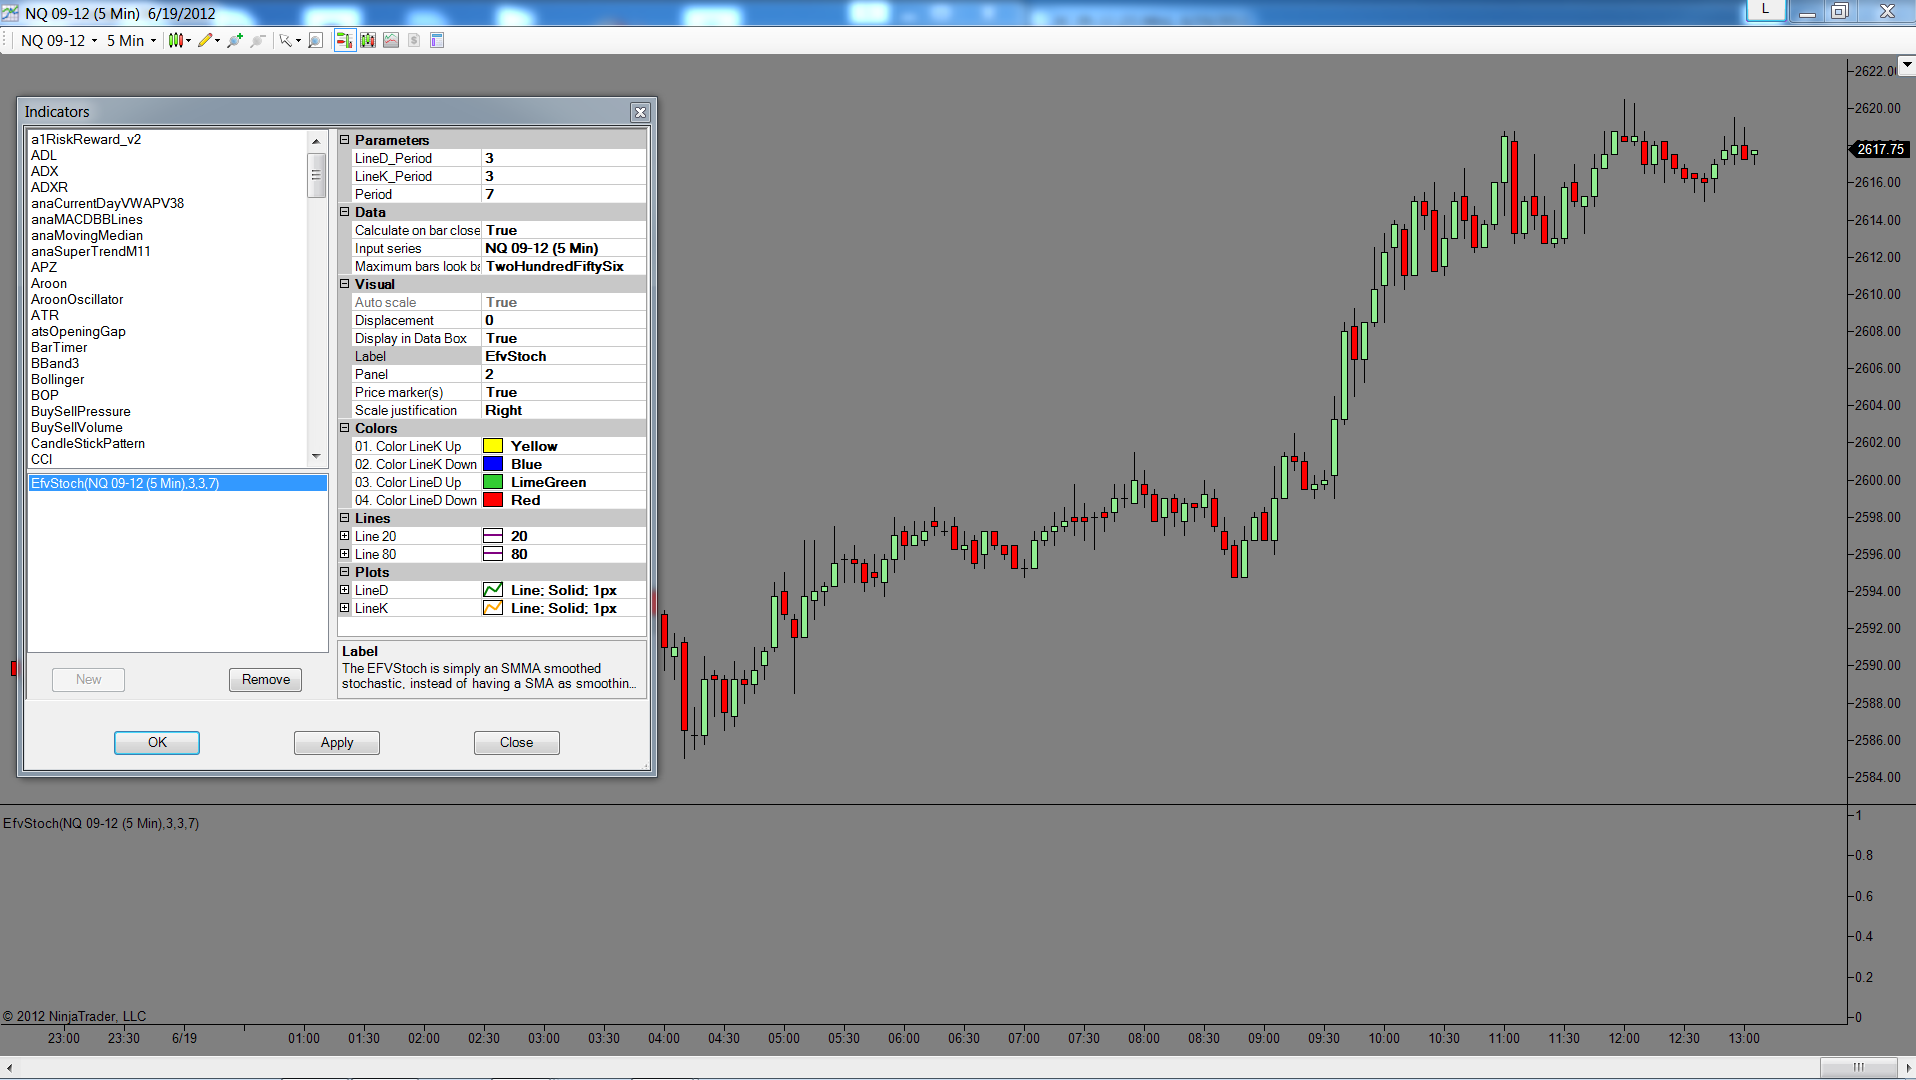Click the Apply button
The height and width of the screenshot is (1080, 1916).
pos(337,743)
